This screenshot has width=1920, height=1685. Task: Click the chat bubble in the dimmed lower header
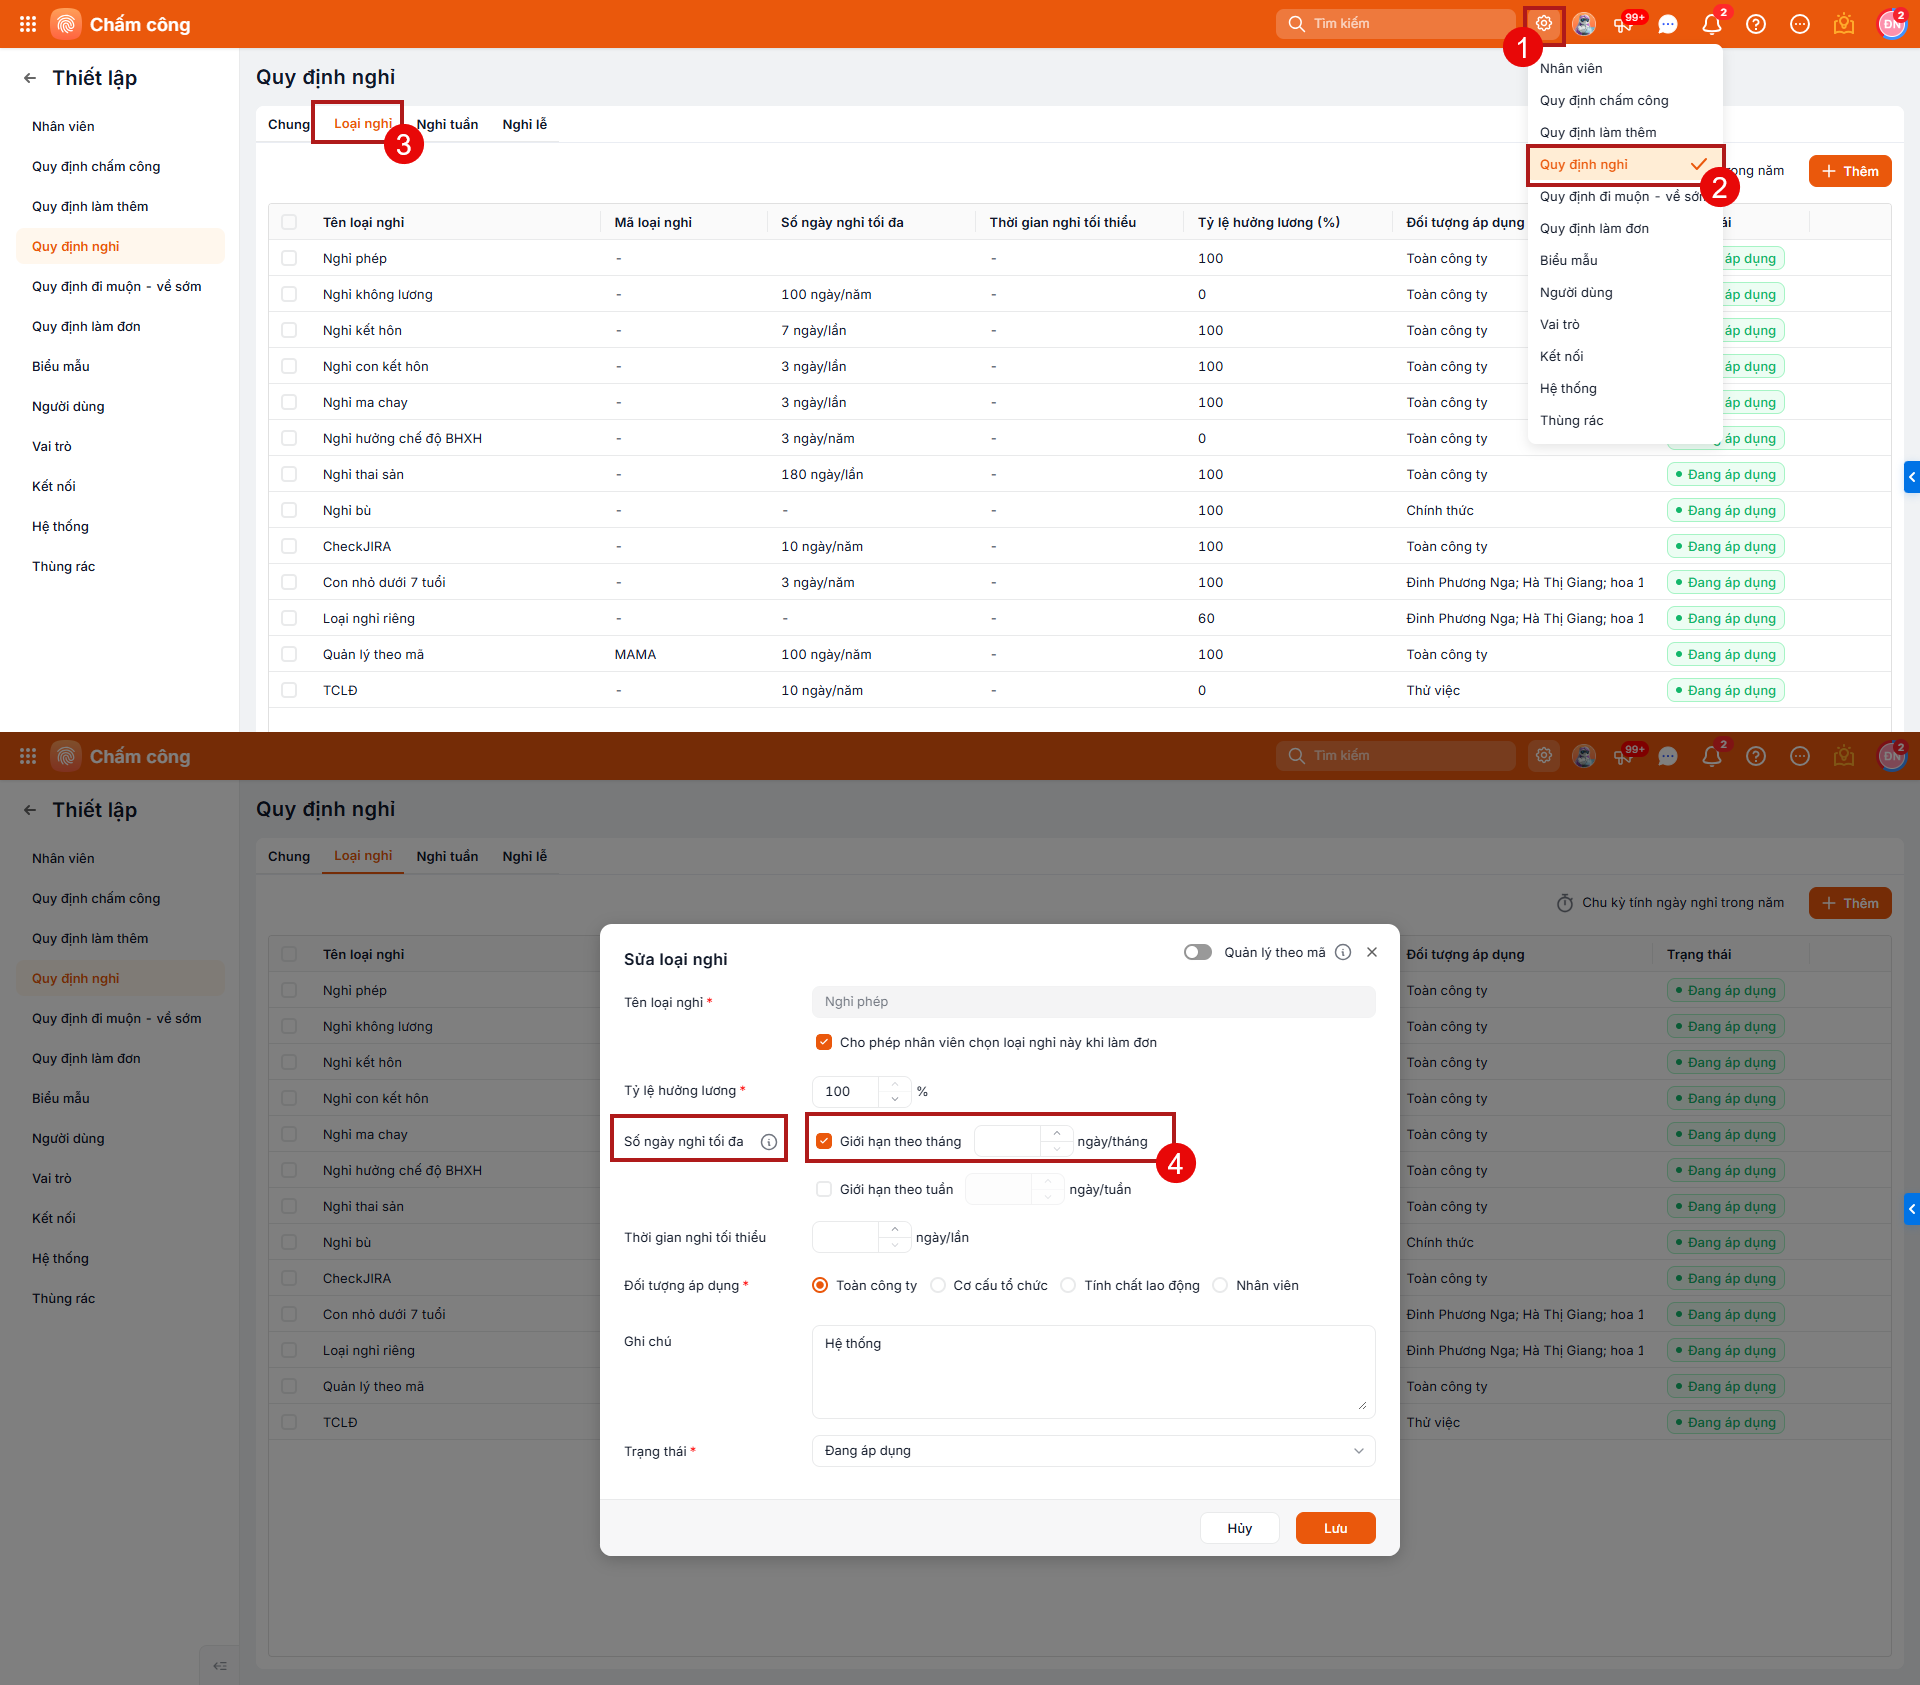[x=1668, y=756]
